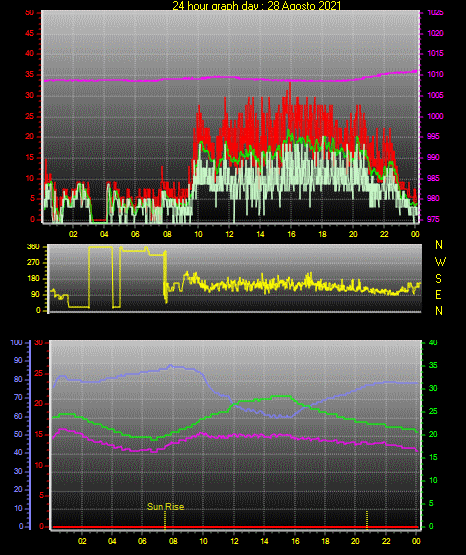Viewport: 466px width, 555px height.
Task: Click the 24 hour graph day title
Action: tap(257, 6)
